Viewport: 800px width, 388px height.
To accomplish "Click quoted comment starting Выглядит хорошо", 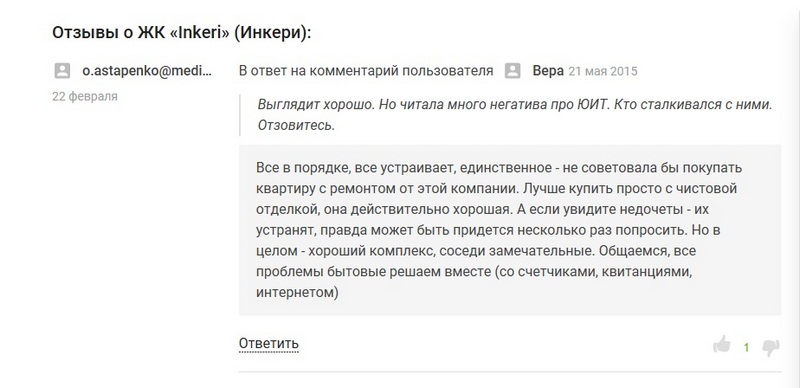I will click(515, 115).
